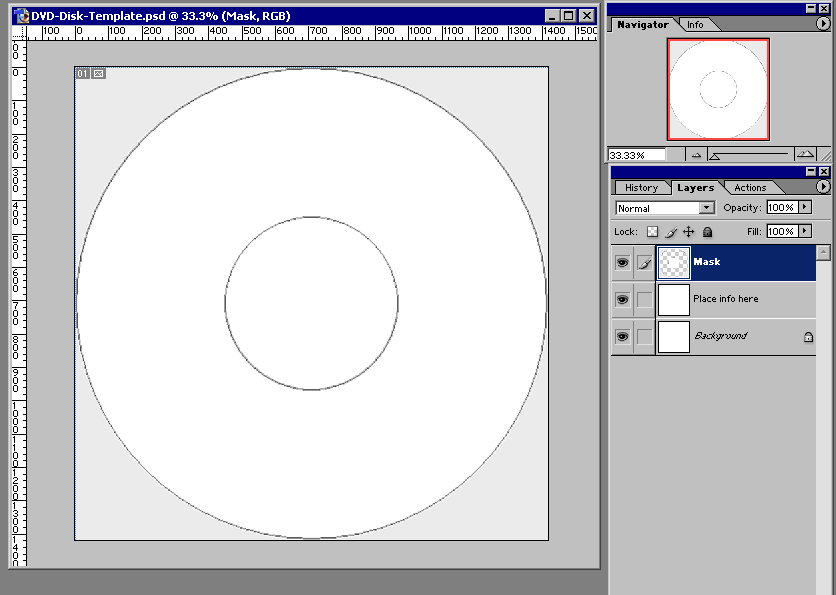Click the Fill 100% field
This screenshot has width=836, height=595.
coord(782,231)
